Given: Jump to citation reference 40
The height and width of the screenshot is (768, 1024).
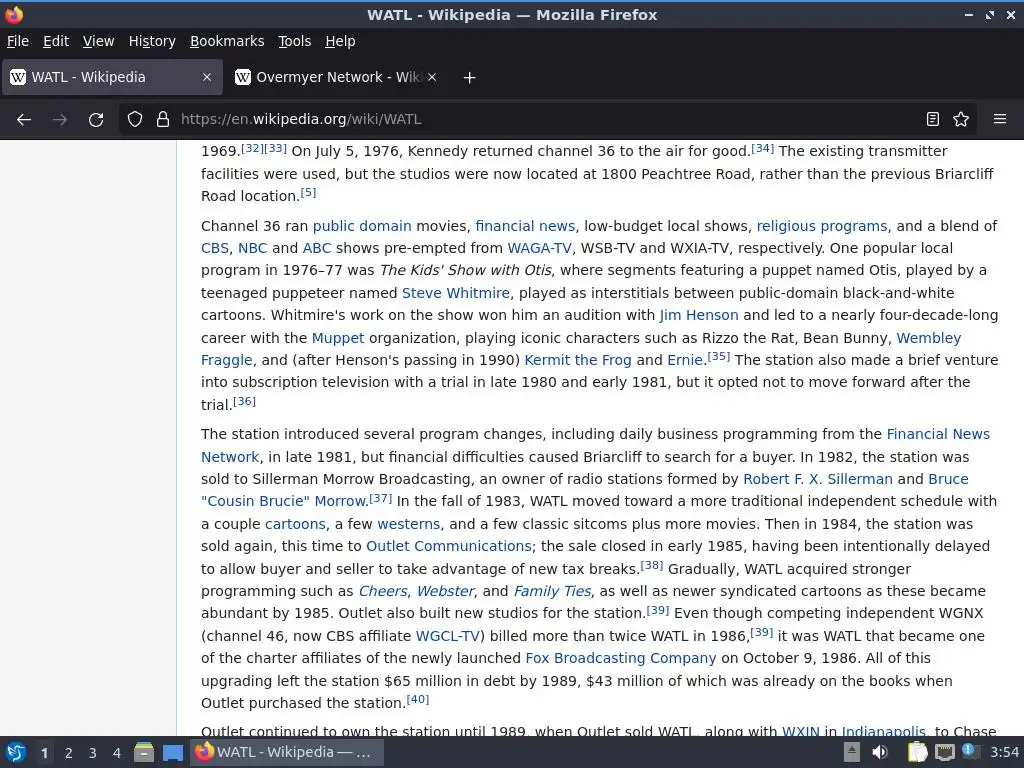Looking at the screenshot, I should (x=417, y=699).
